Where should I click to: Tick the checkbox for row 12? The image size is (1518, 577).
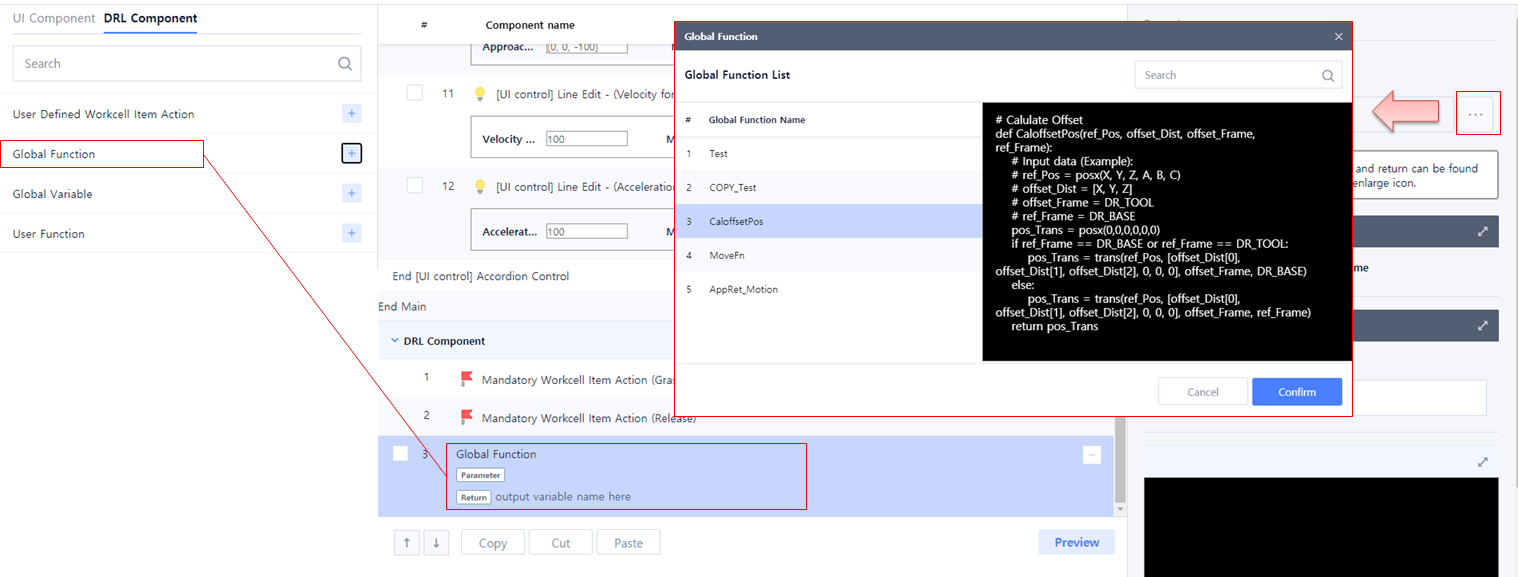click(414, 186)
